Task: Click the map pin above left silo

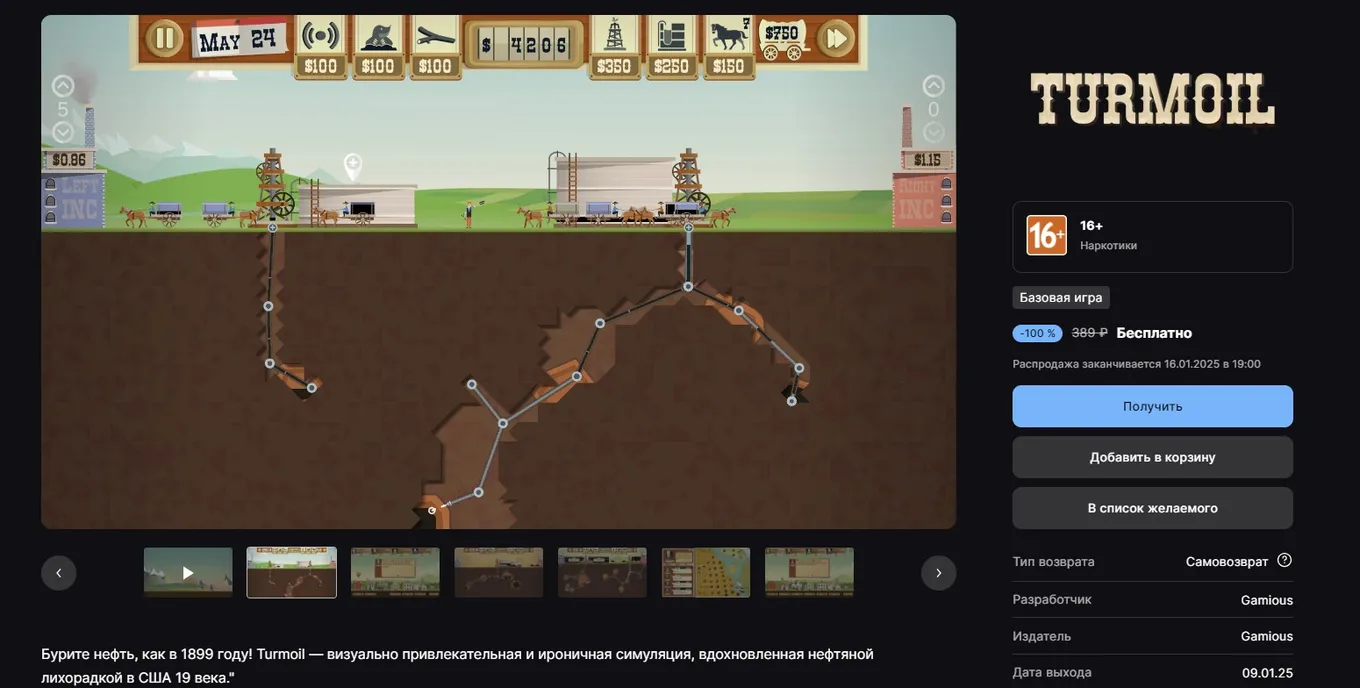Action: [352, 165]
